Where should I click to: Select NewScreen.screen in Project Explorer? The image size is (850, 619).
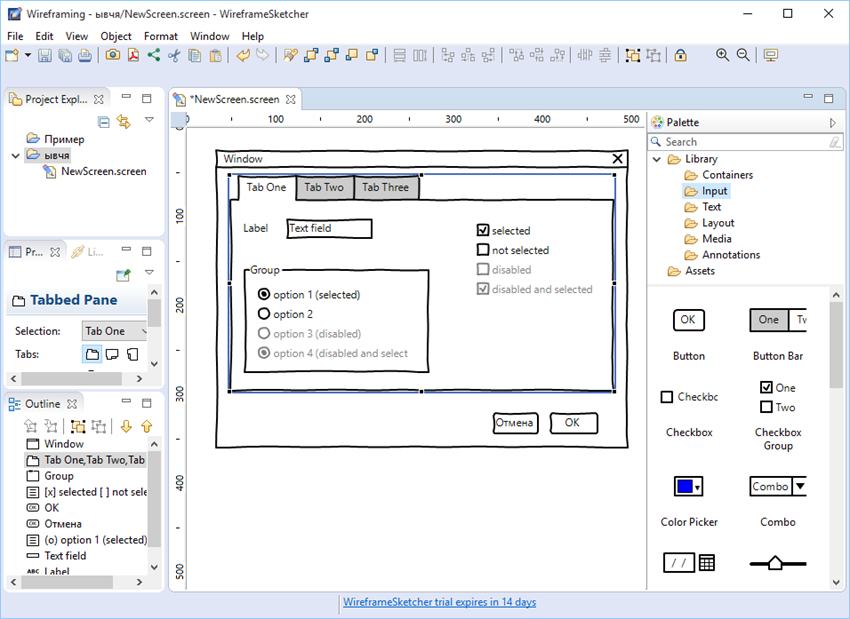(x=95, y=172)
